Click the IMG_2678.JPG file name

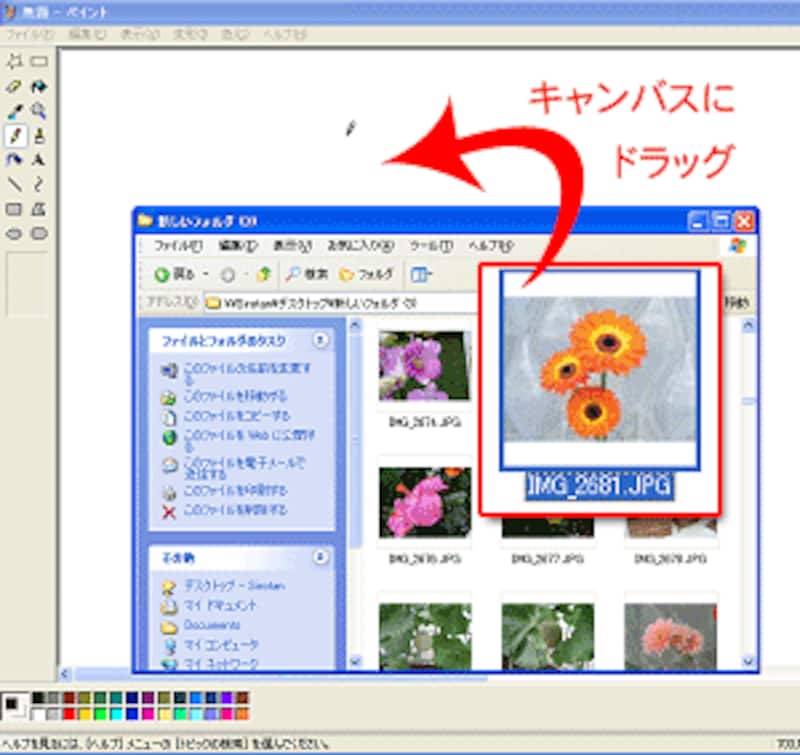670,559
